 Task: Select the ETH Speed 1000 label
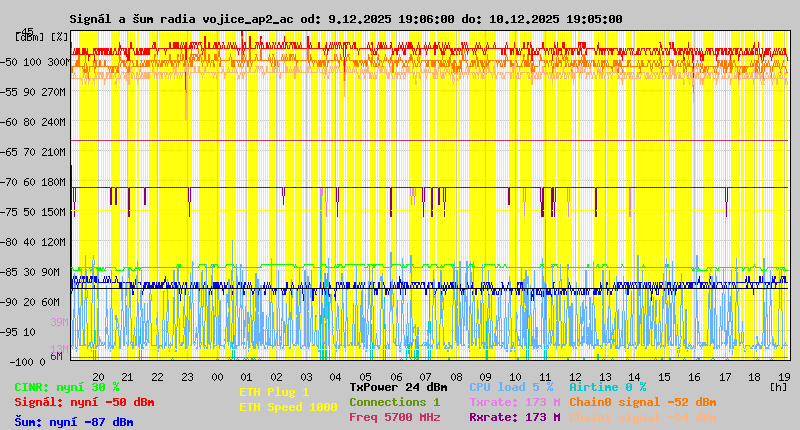[x=288, y=407]
